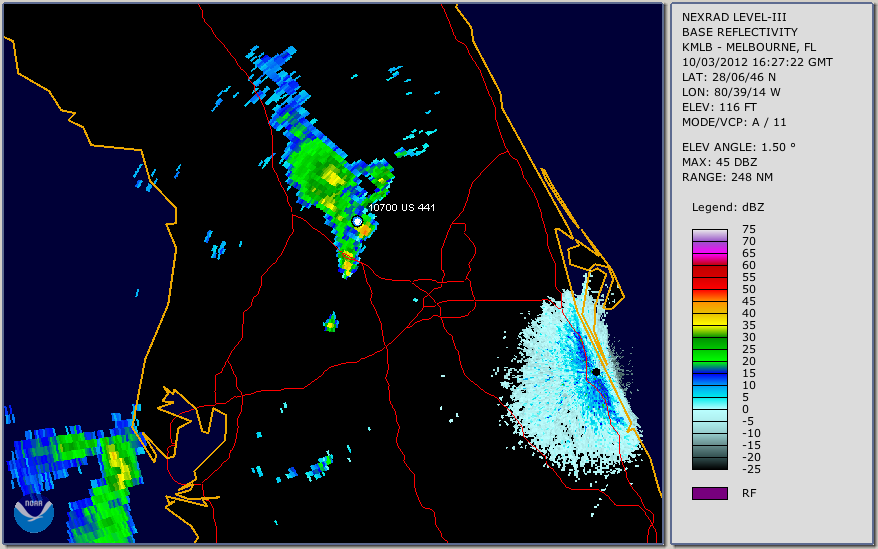The image size is (878, 549).
Task: Click the 'MAX: 45 DBZ' line
Action: pos(720,162)
